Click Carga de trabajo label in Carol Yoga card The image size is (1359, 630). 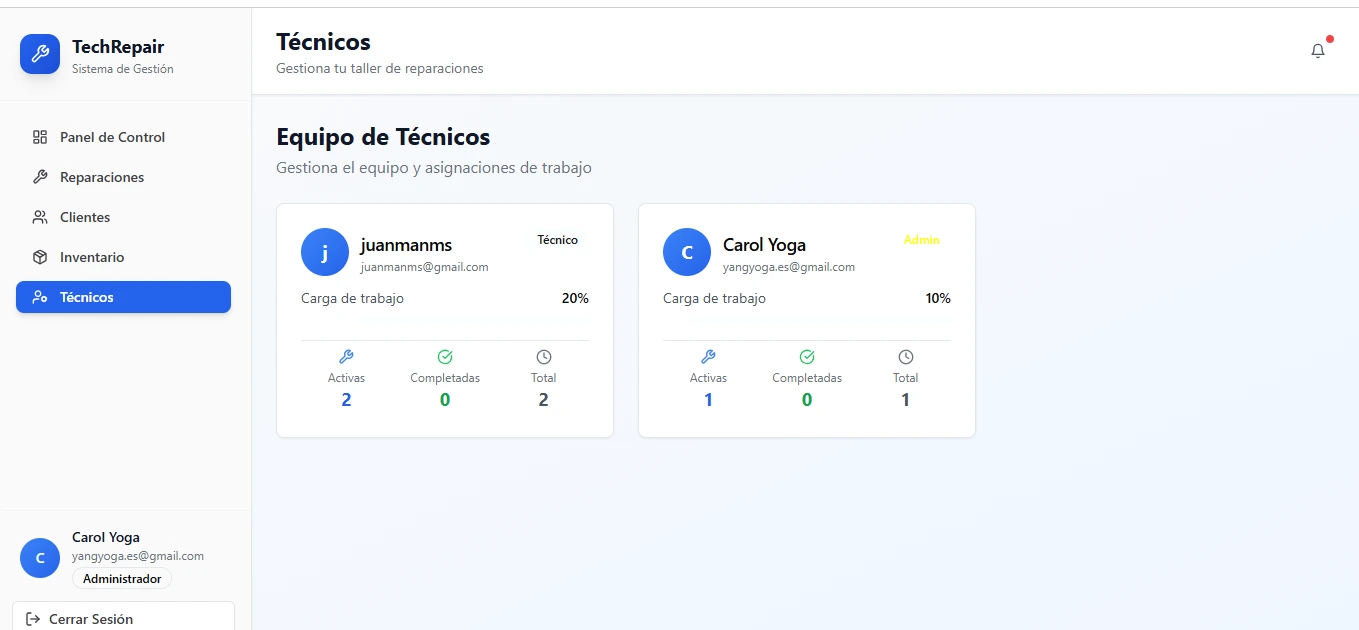tap(714, 298)
